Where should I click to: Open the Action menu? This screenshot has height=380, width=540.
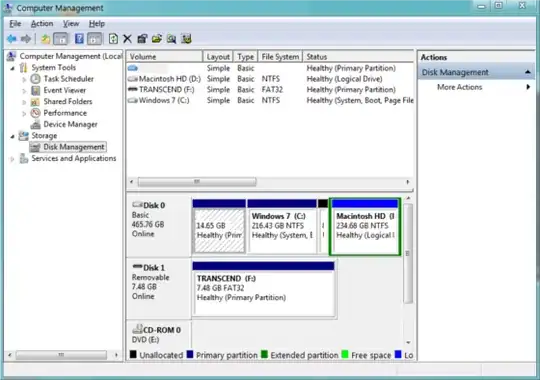click(42, 24)
